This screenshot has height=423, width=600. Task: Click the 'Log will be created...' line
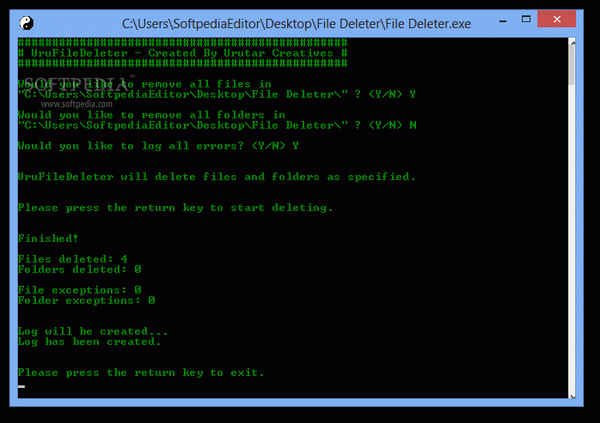point(93,332)
